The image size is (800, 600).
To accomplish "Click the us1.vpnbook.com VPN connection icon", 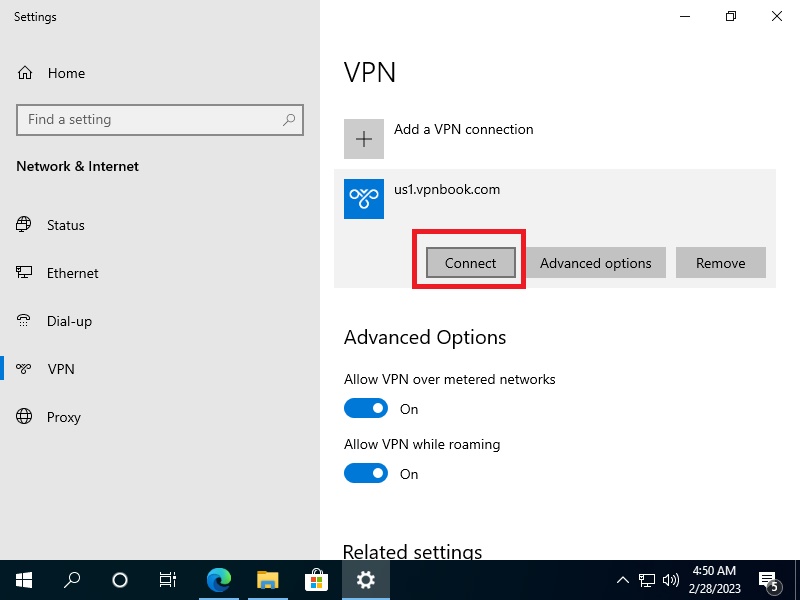I will pos(364,199).
